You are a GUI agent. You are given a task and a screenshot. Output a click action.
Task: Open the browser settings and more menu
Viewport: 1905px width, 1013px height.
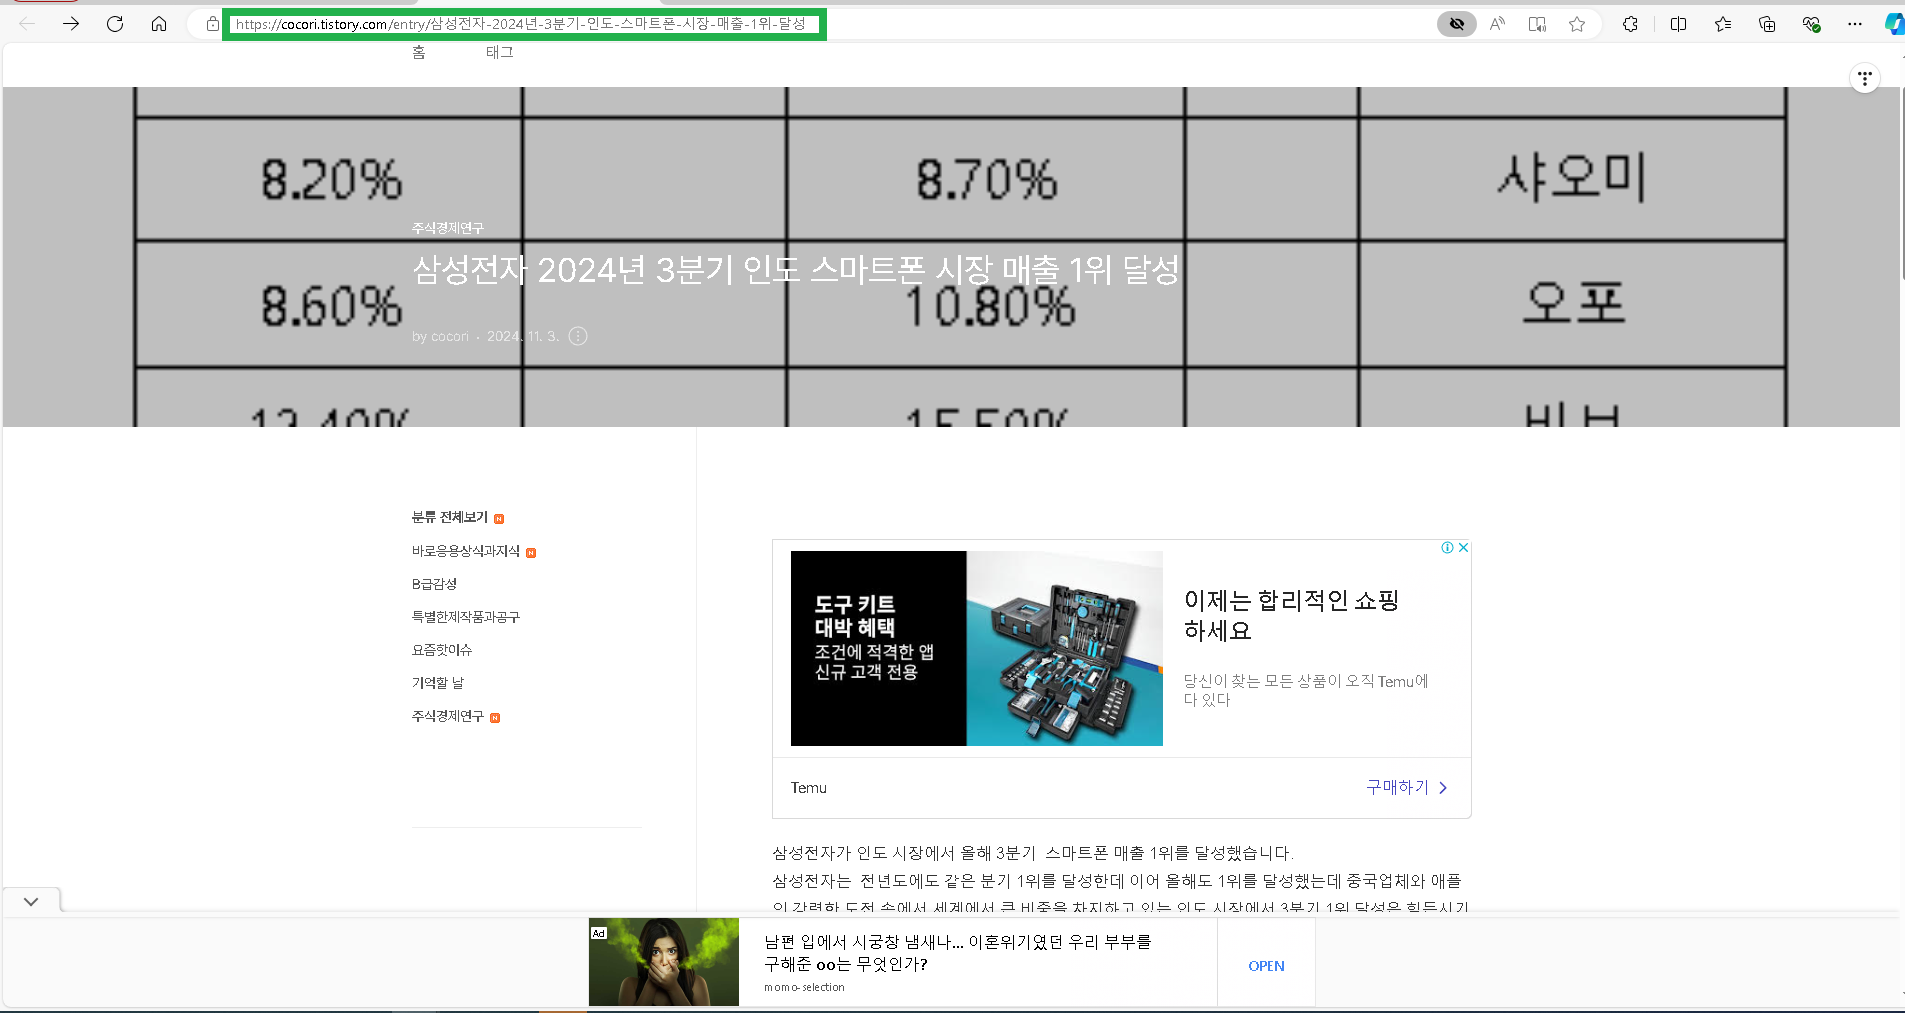(x=1855, y=24)
